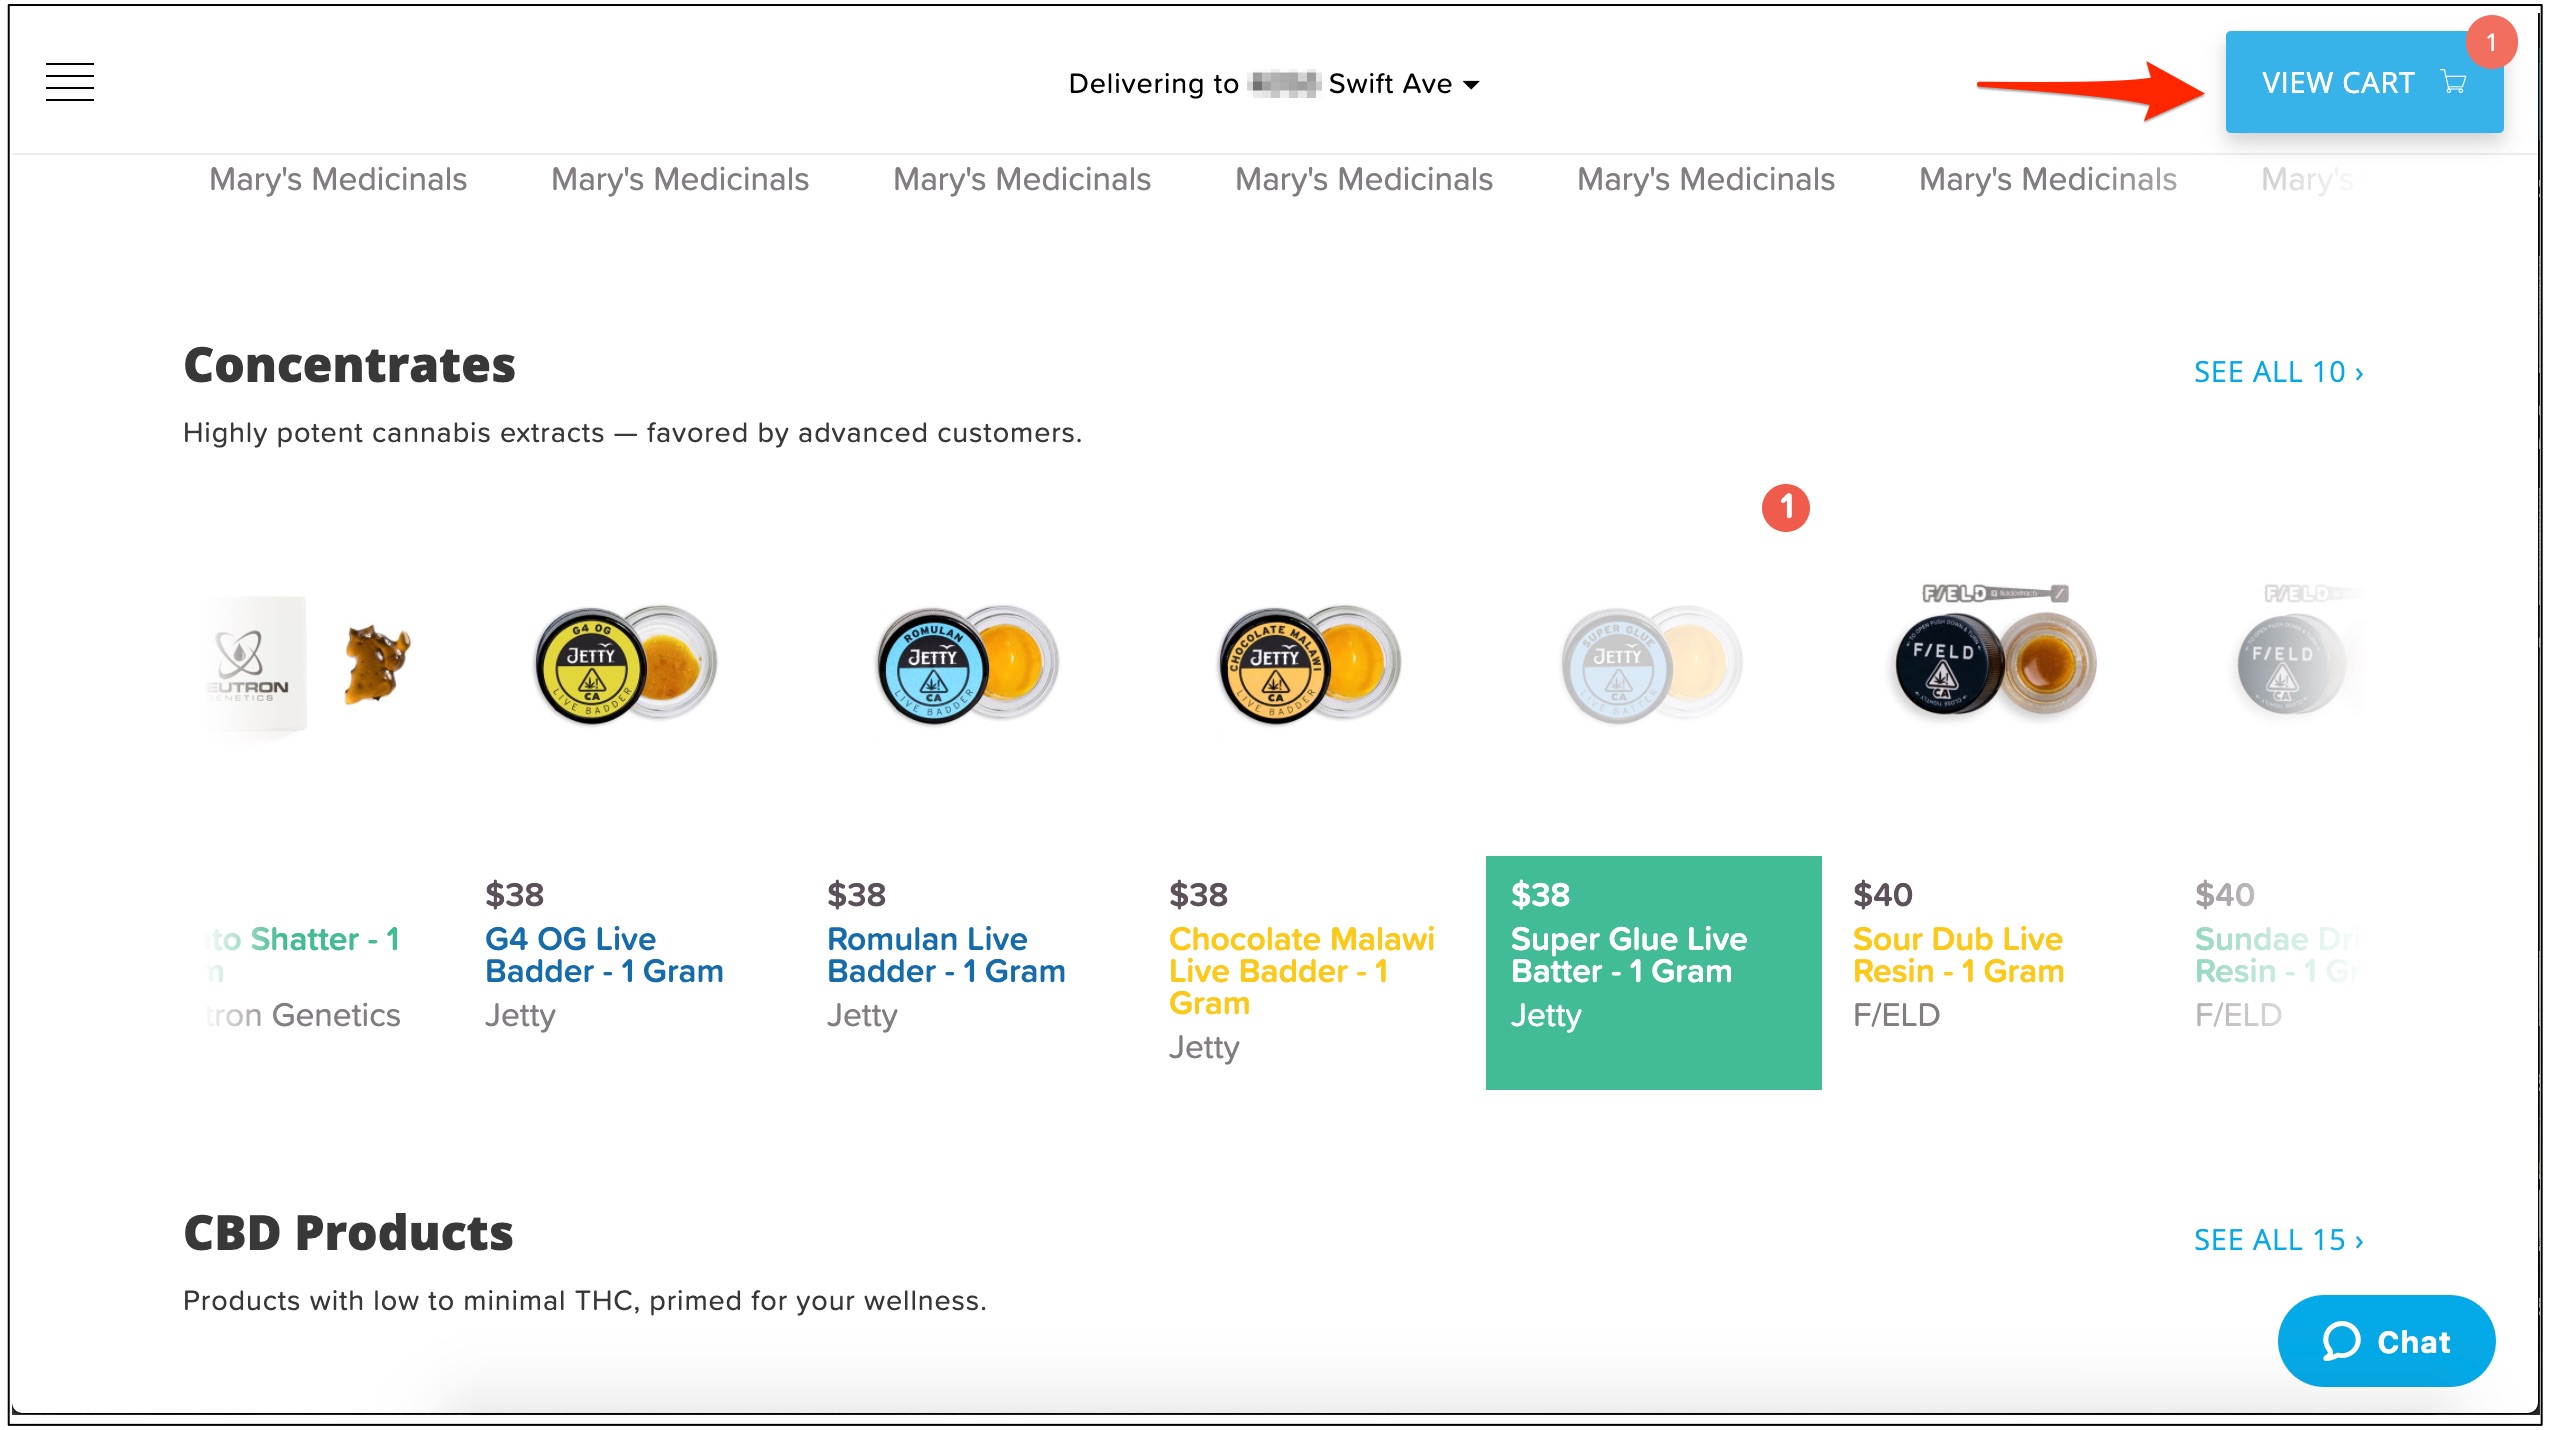Click the $38 price of G4 OG Live Badder

(x=514, y=894)
